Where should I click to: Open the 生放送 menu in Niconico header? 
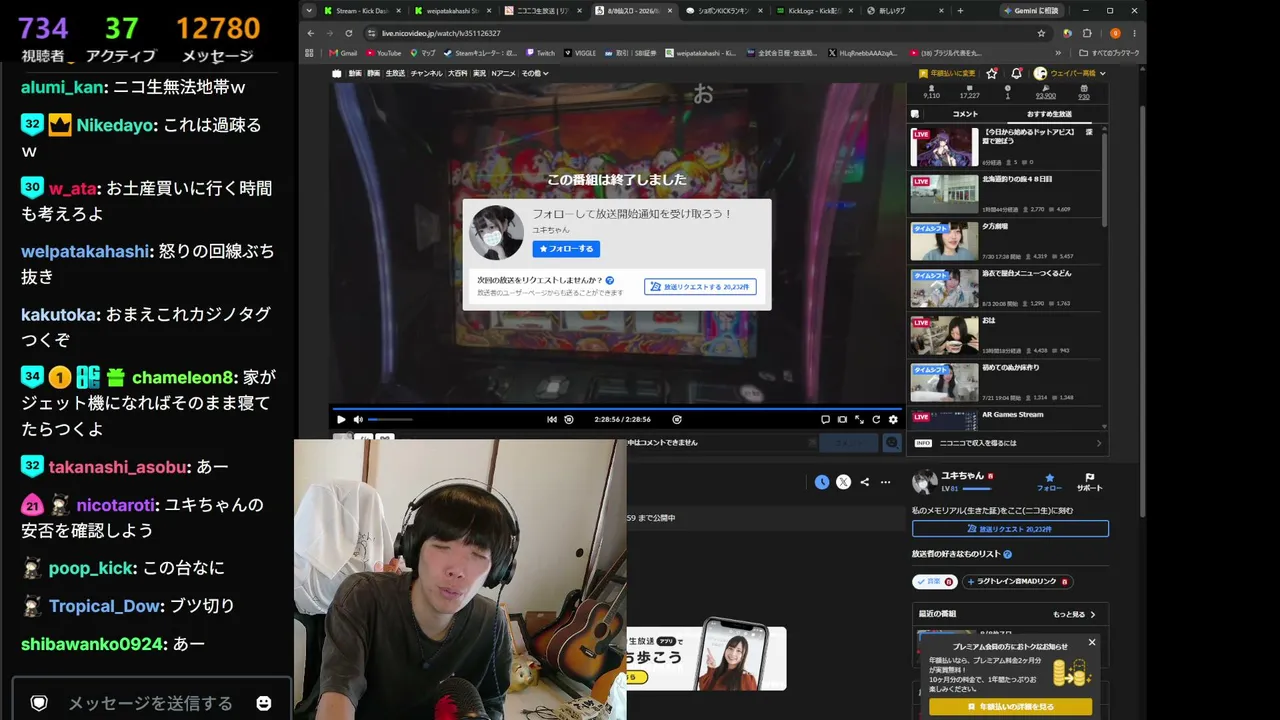tap(395, 73)
